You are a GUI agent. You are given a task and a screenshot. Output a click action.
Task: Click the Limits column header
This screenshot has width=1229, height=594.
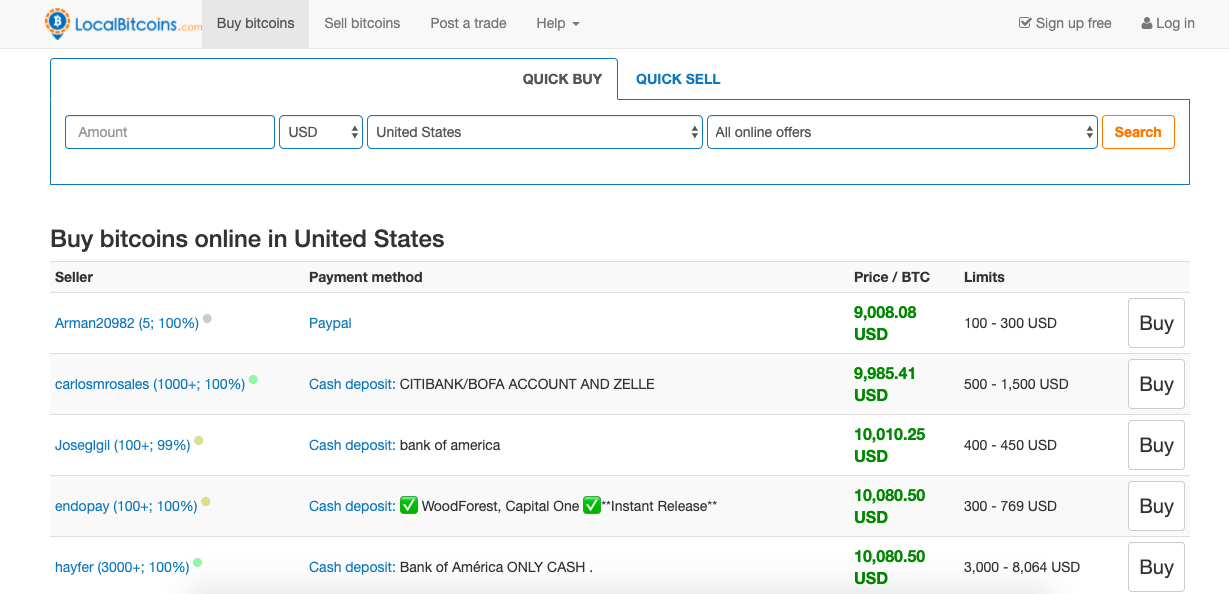[x=984, y=277]
